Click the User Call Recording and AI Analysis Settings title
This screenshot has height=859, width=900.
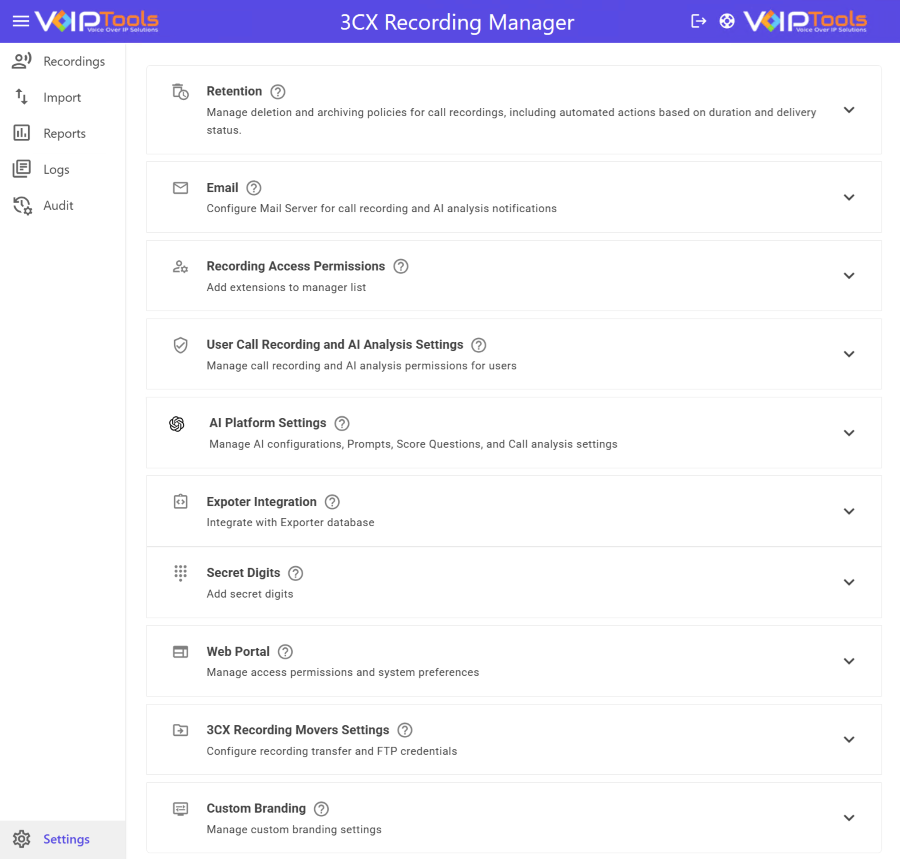point(335,345)
